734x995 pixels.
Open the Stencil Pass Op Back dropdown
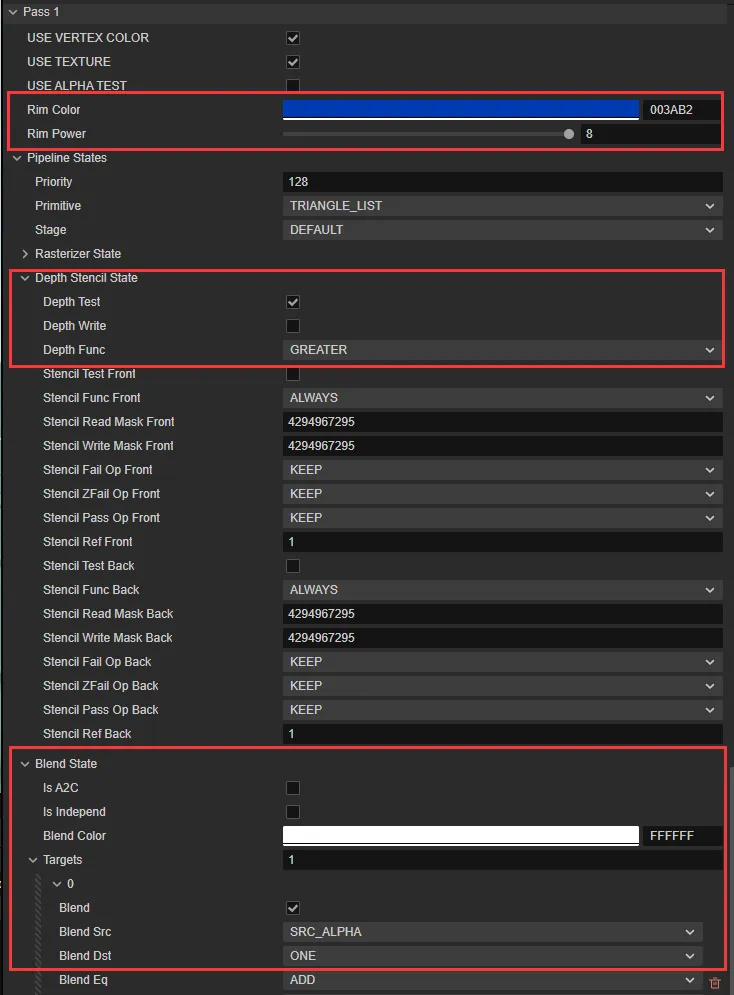pyautogui.click(x=502, y=710)
